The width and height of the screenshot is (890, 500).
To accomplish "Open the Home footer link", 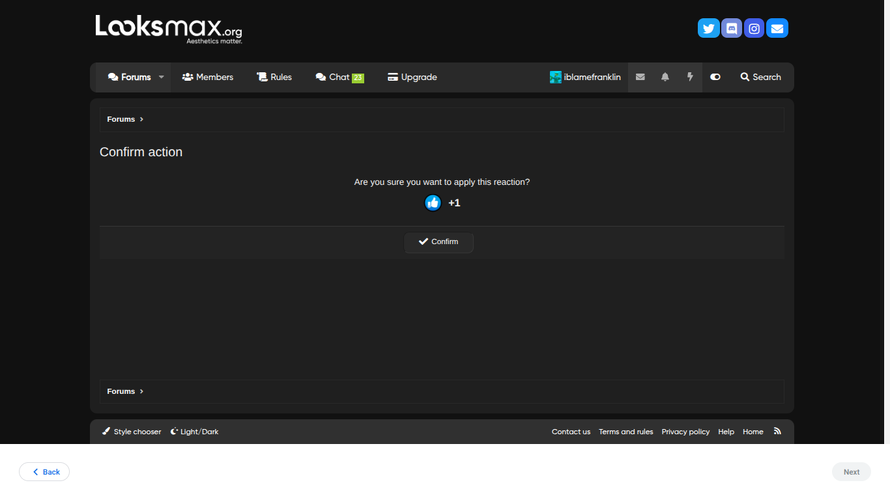I will 753,432.
